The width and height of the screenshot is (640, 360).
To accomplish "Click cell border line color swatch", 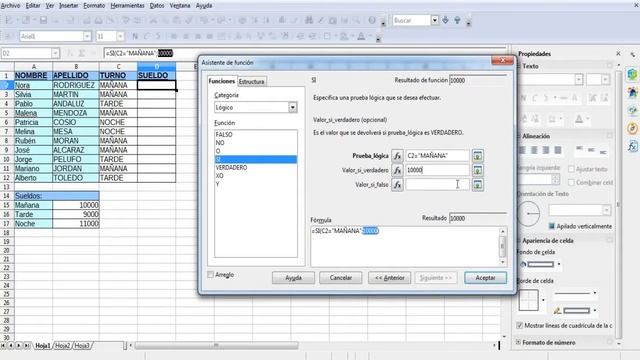I will 576,311.
